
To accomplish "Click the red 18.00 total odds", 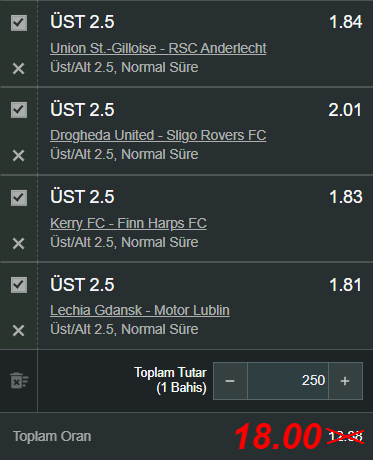I will tap(278, 436).
